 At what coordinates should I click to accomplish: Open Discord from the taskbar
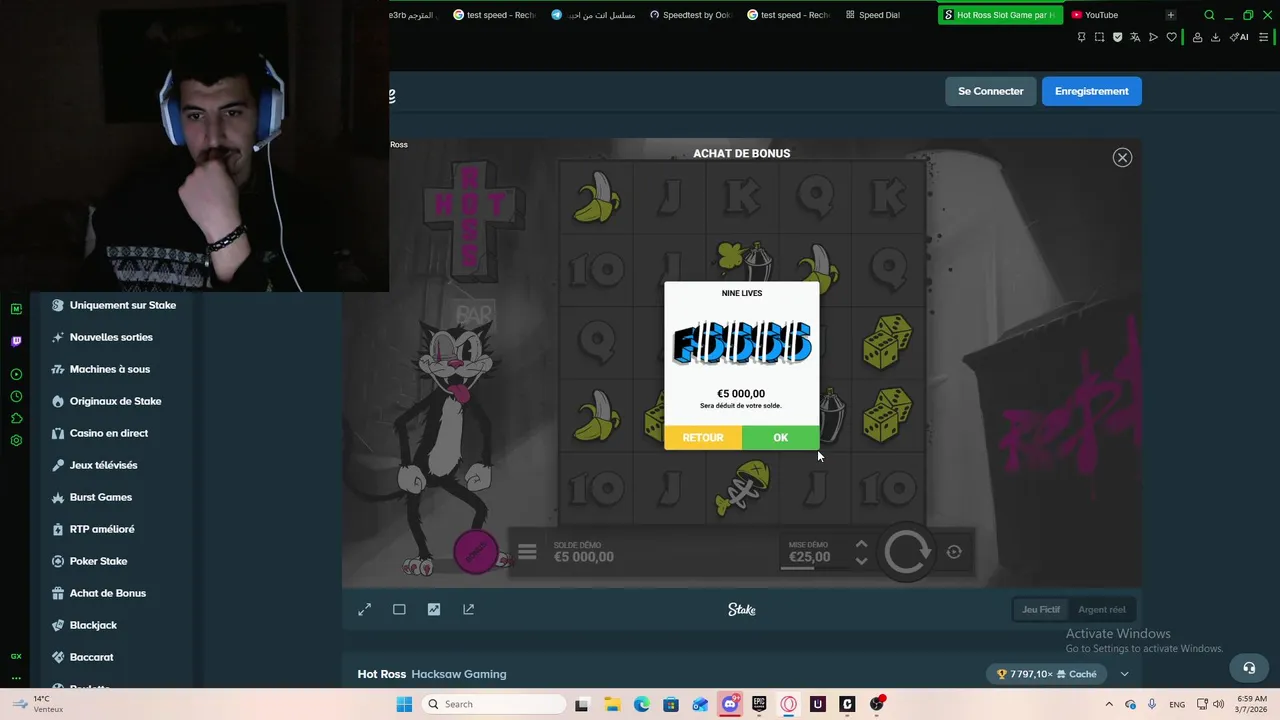(x=730, y=704)
